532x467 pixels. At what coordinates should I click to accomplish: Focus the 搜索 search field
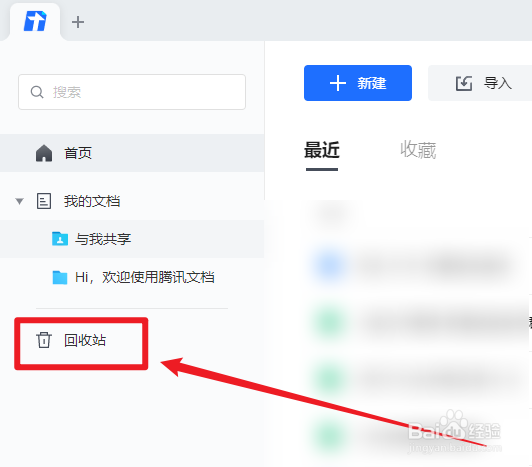[132, 92]
